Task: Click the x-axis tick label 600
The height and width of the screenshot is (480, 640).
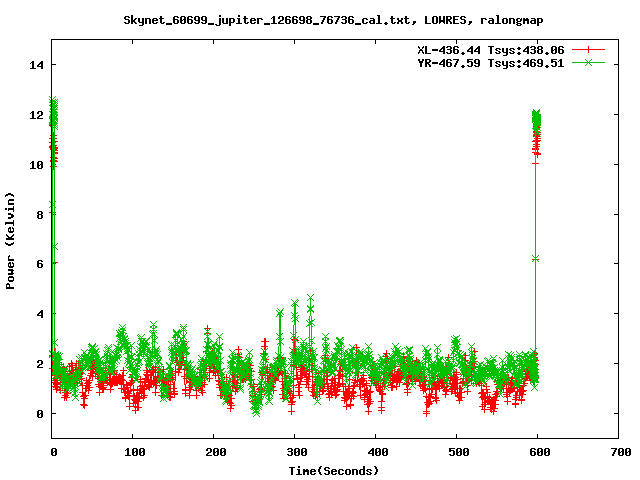Action: tap(539, 452)
